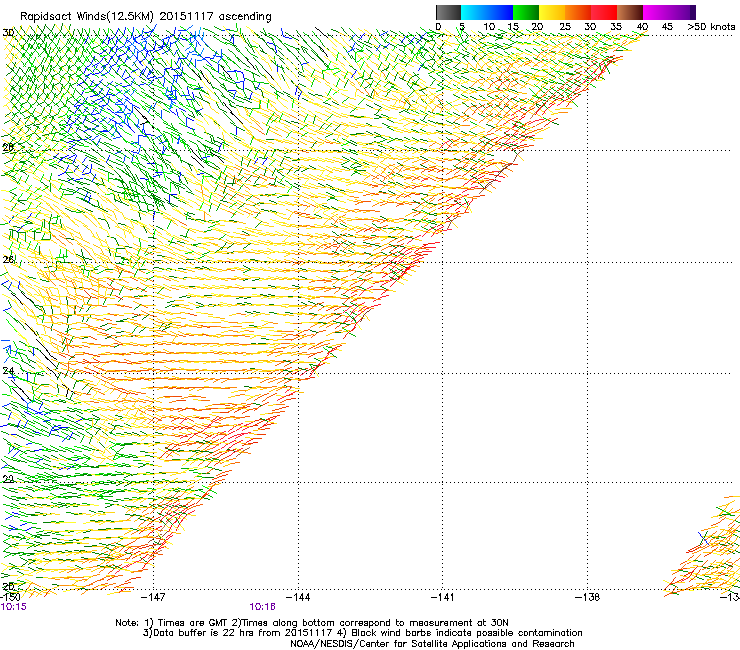Image resolution: width=740 pixels, height=650 pixels.
Task: Click the '24' latitude label
Action: click(x=8, y=371)
